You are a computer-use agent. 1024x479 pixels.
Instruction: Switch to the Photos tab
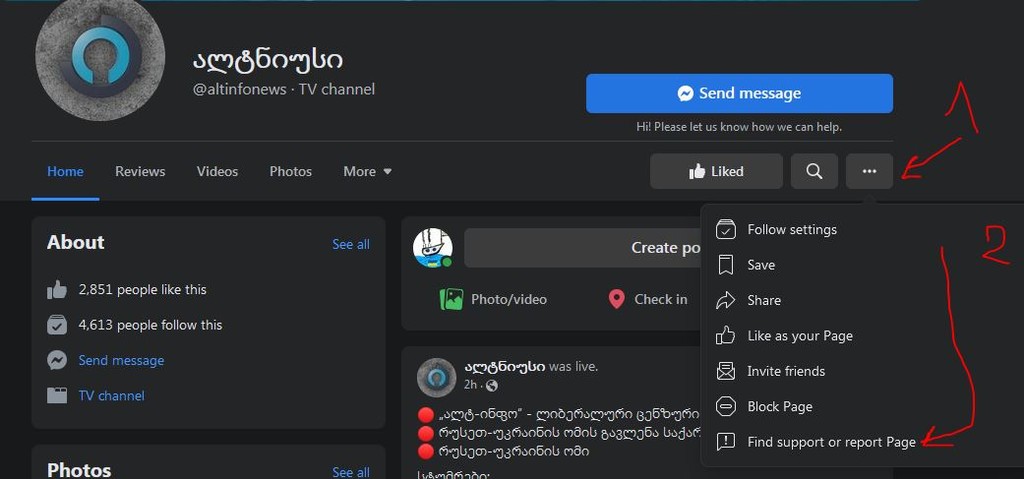(291, 171)
